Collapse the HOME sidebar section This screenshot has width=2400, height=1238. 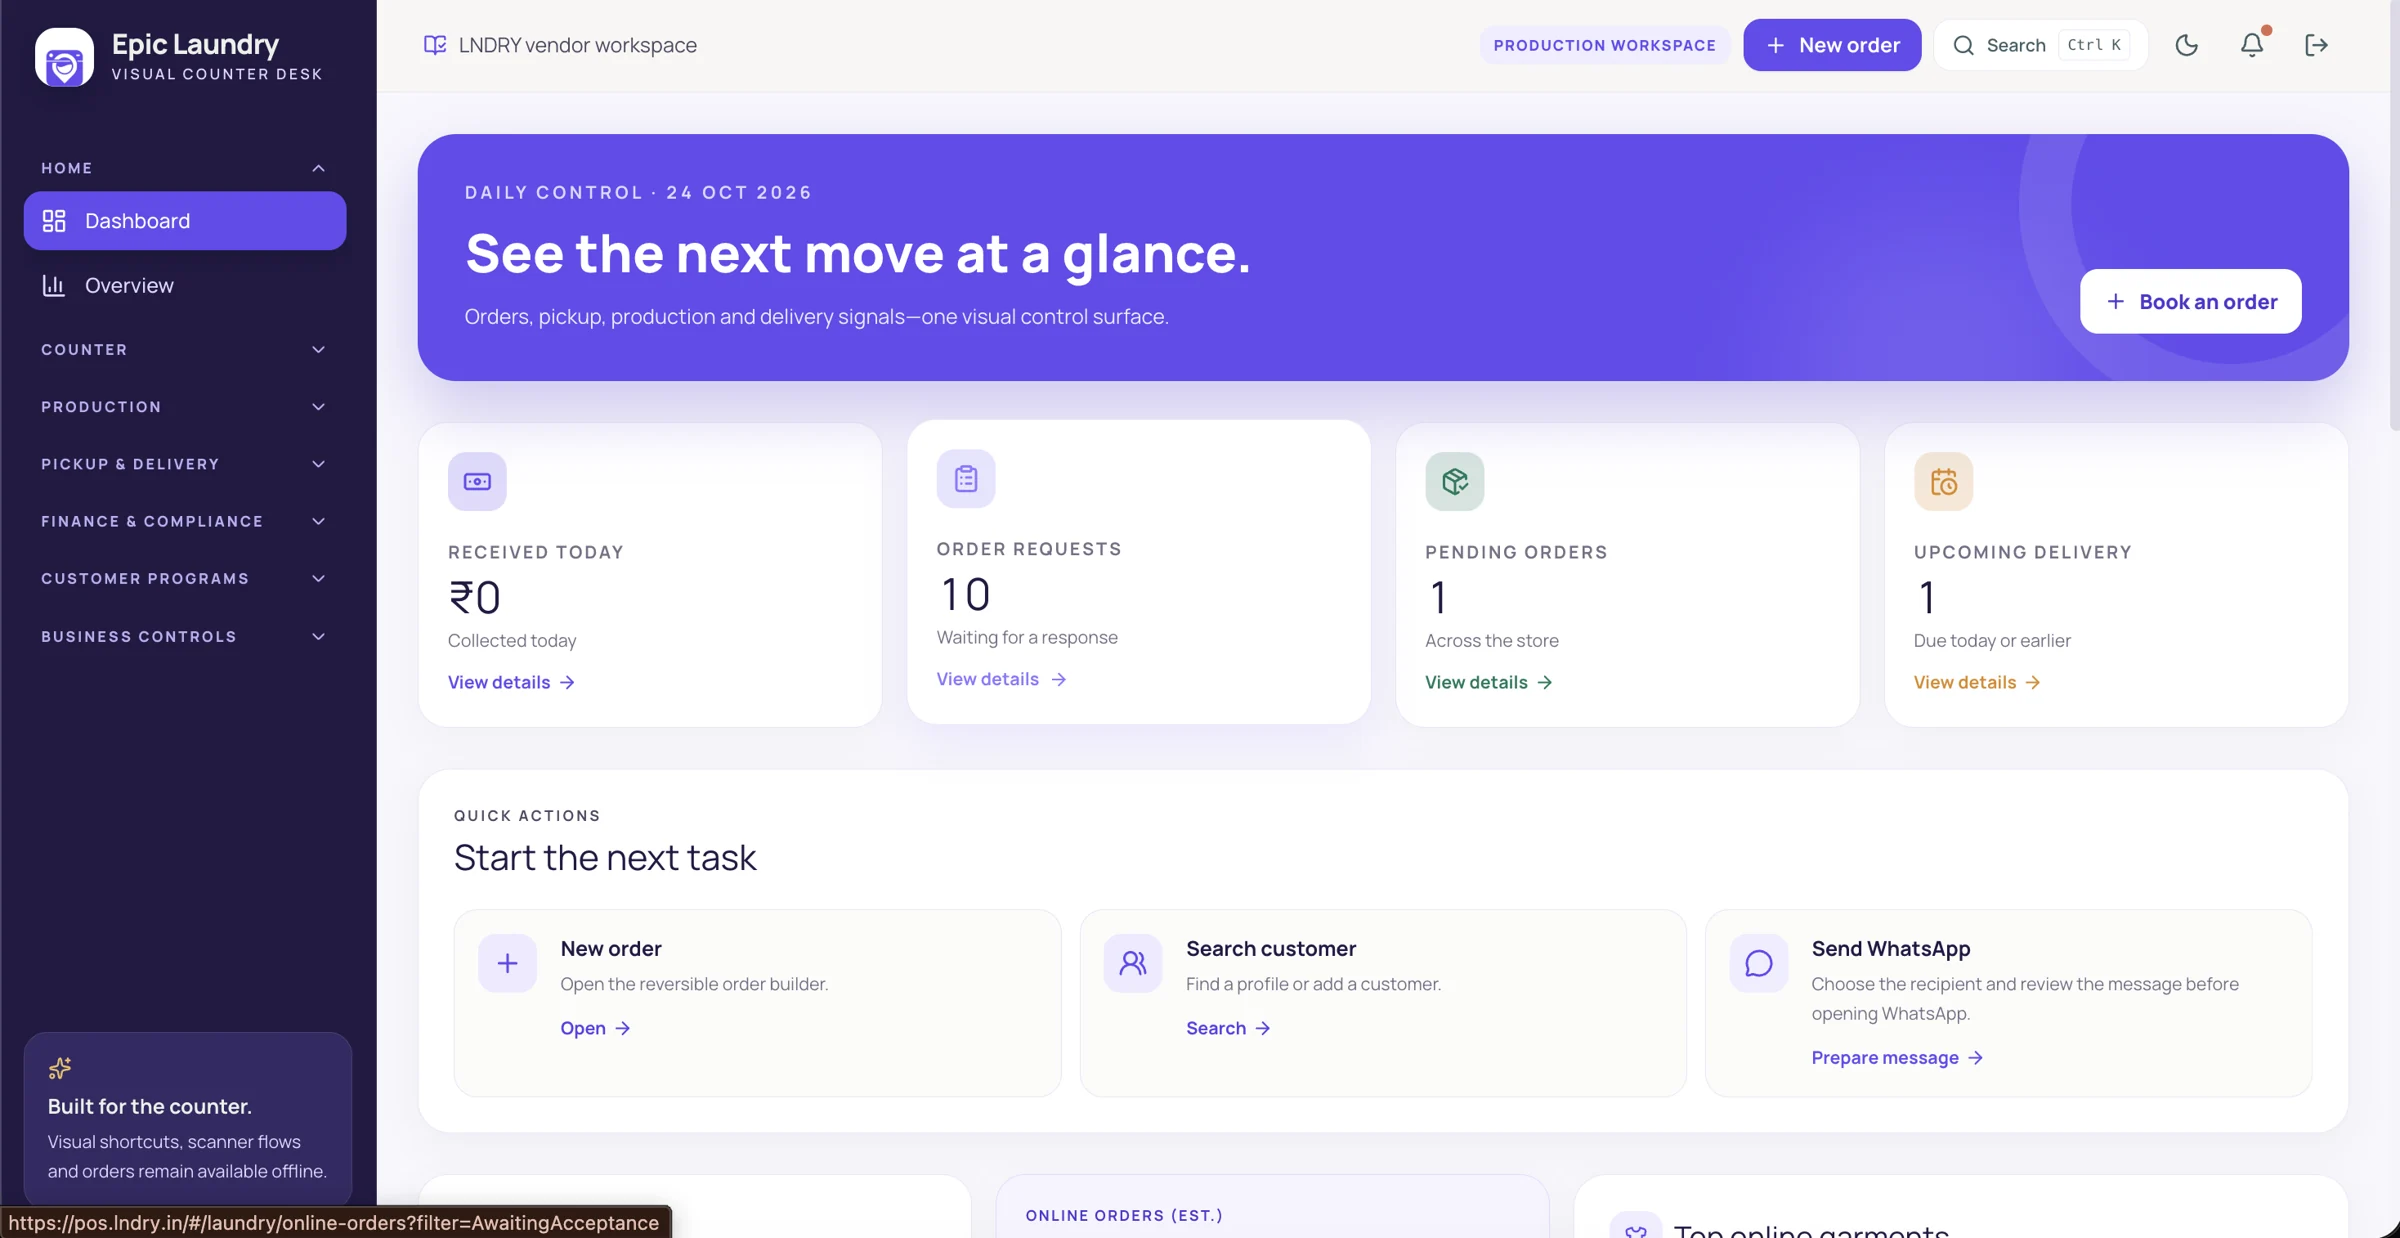tap(185, 168)
